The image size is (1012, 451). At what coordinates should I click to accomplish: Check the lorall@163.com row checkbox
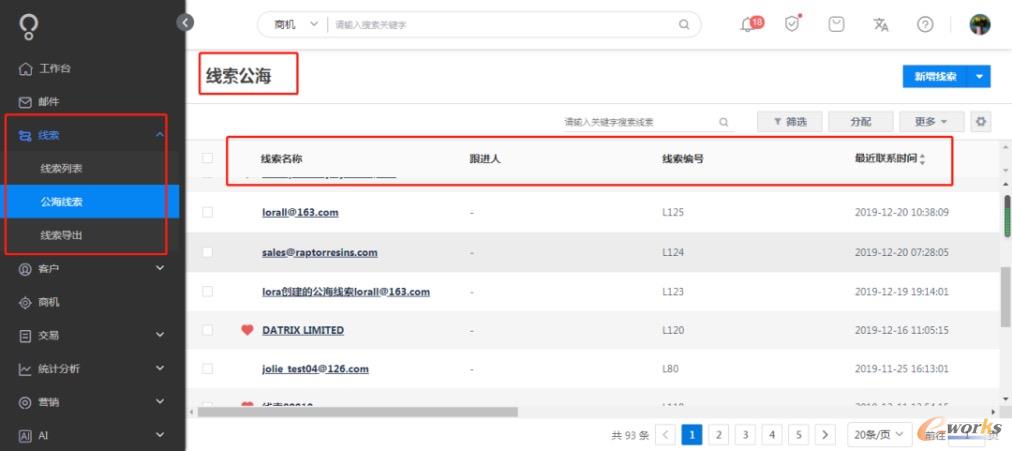(207, 212)
